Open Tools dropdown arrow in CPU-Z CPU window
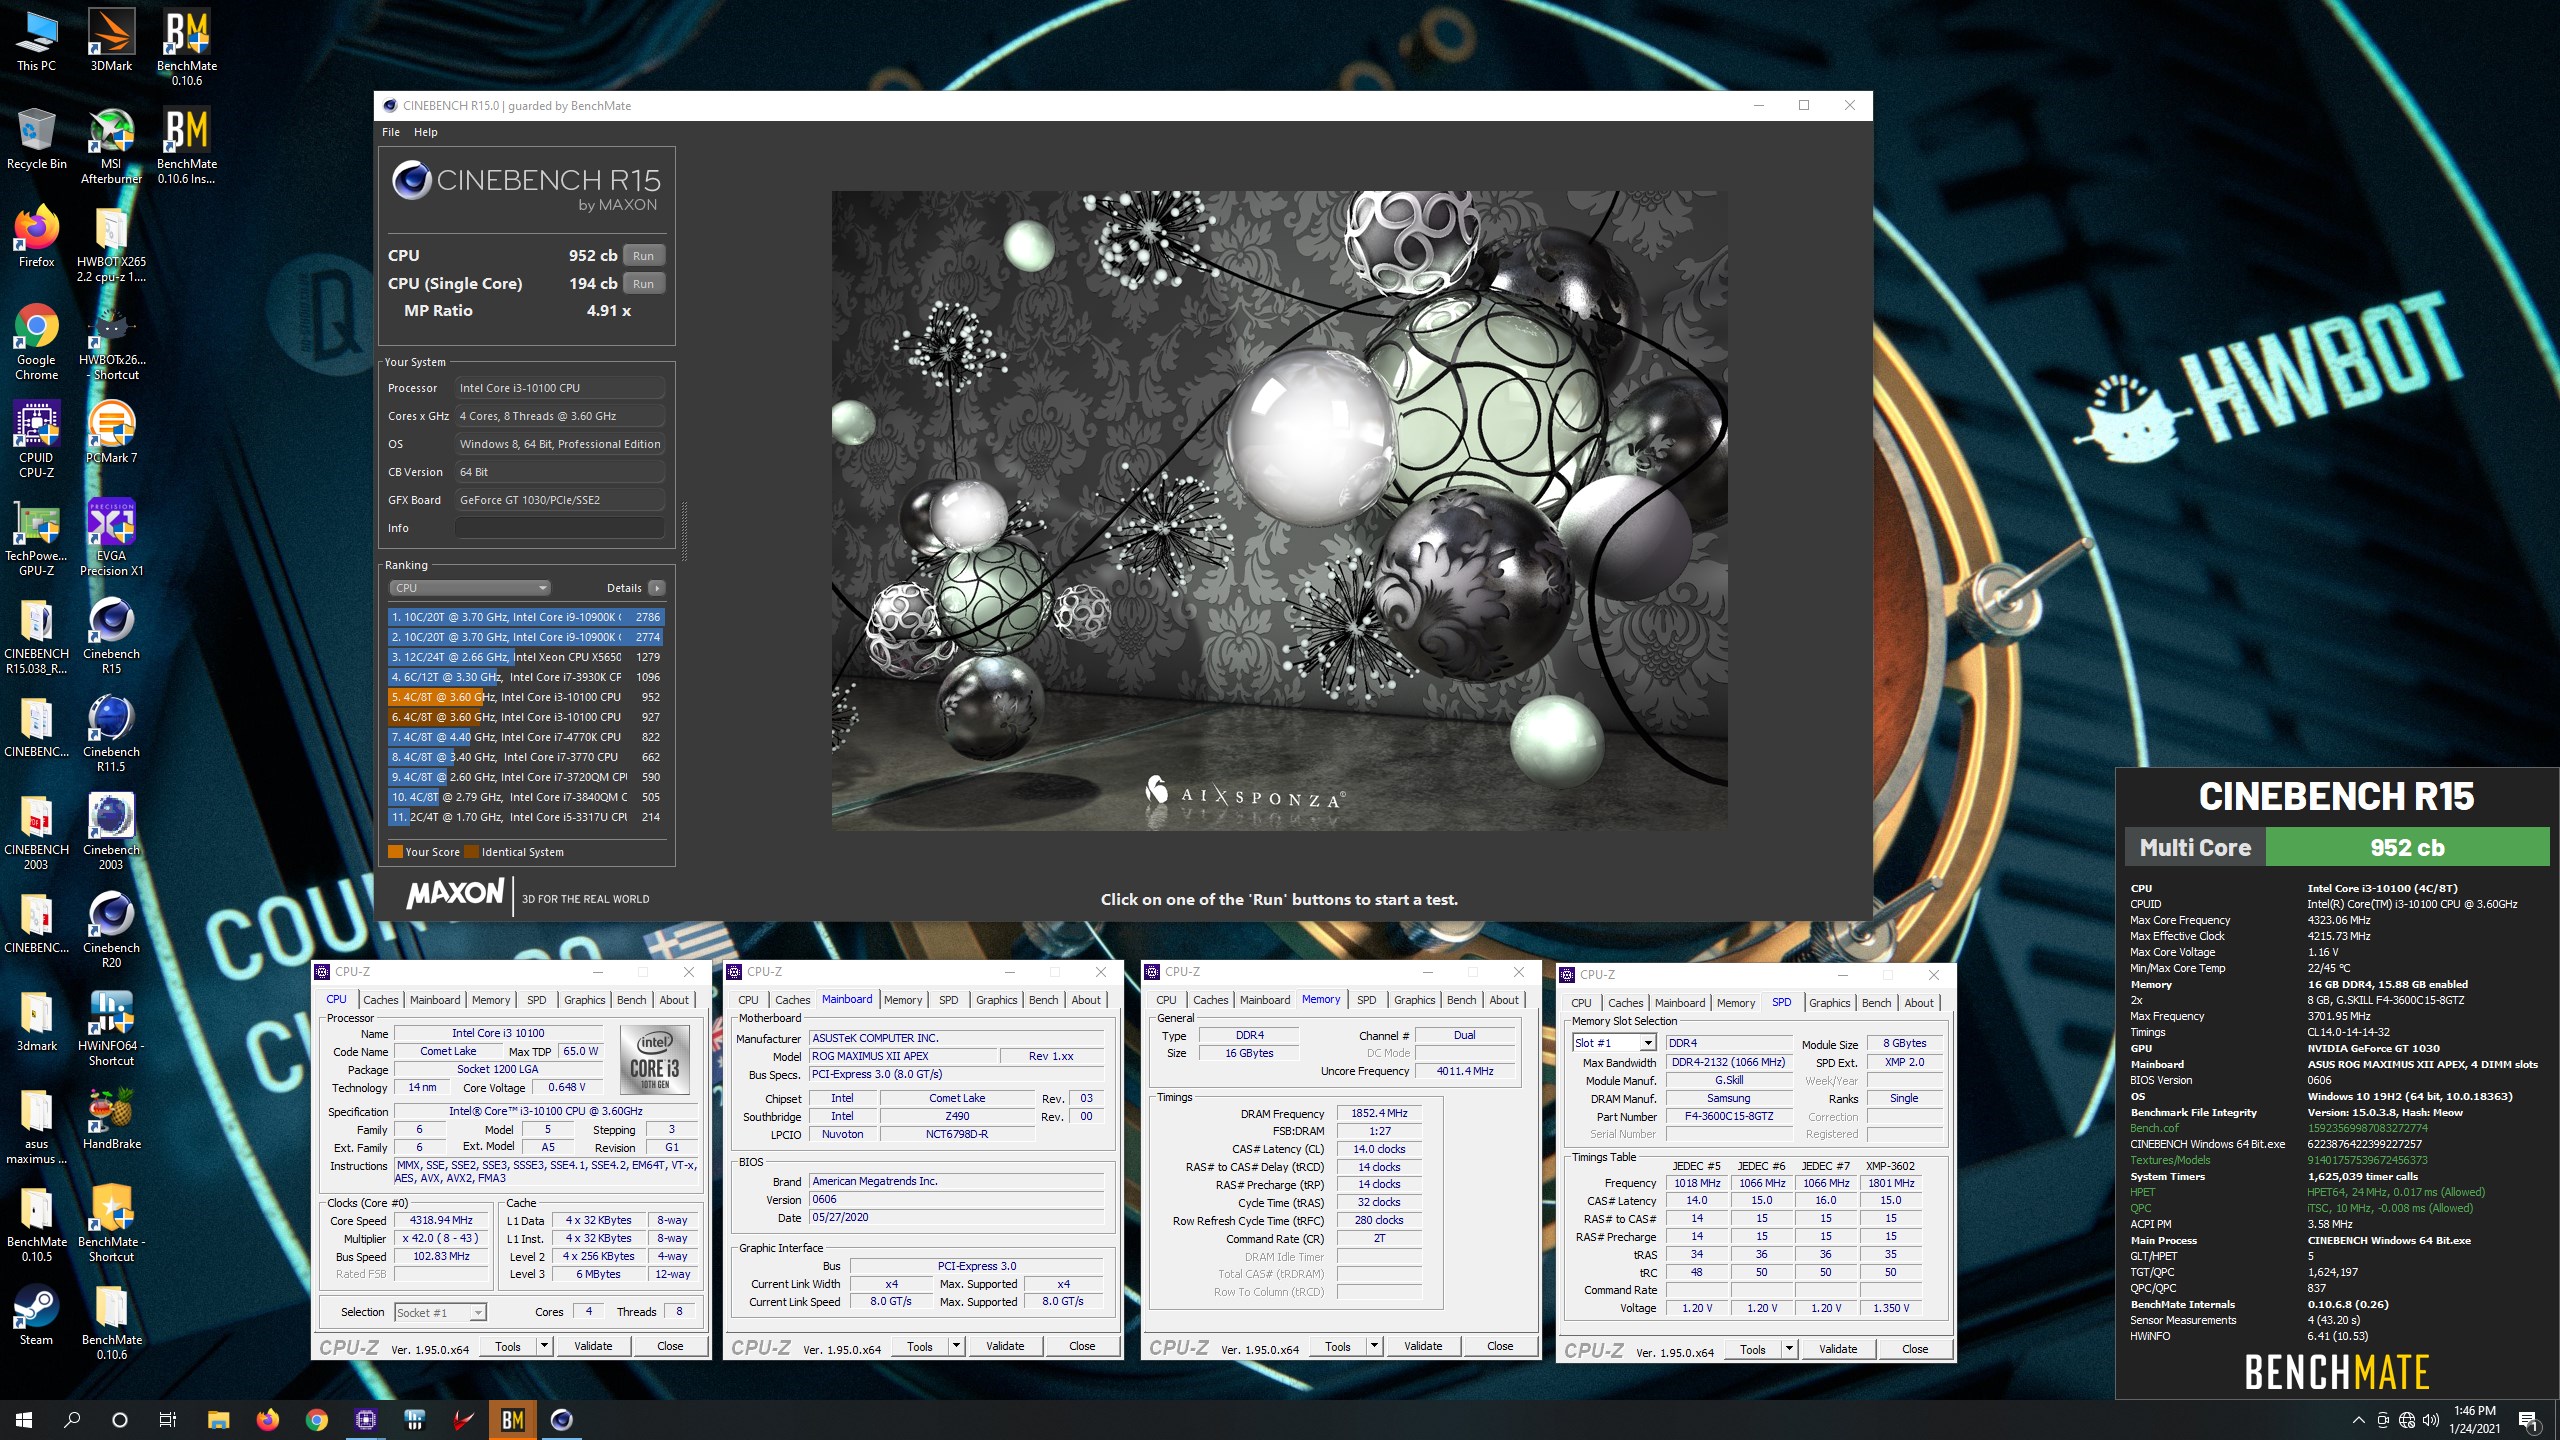The height and width of the screenshot is (1440, 2560). click(x=545, y=1346)
